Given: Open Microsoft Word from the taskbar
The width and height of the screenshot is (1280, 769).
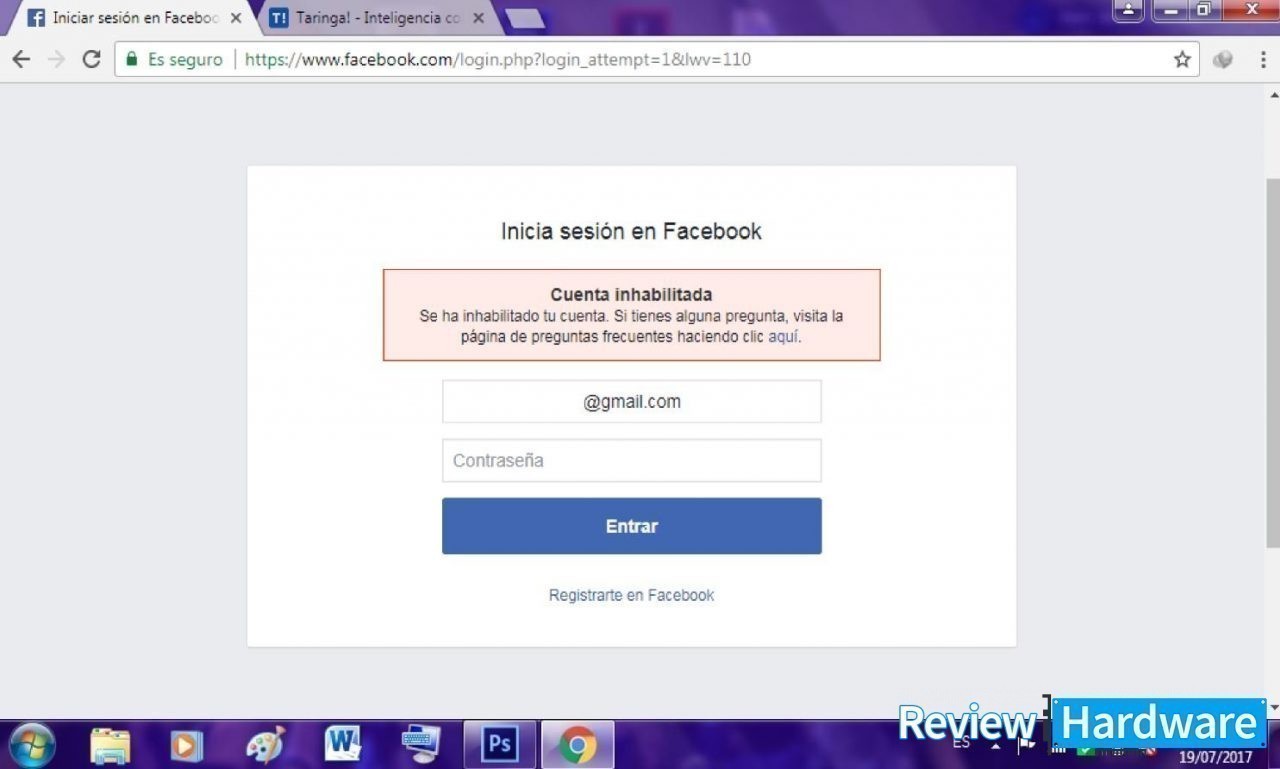Looking at the screenshot, I should 343,745.
